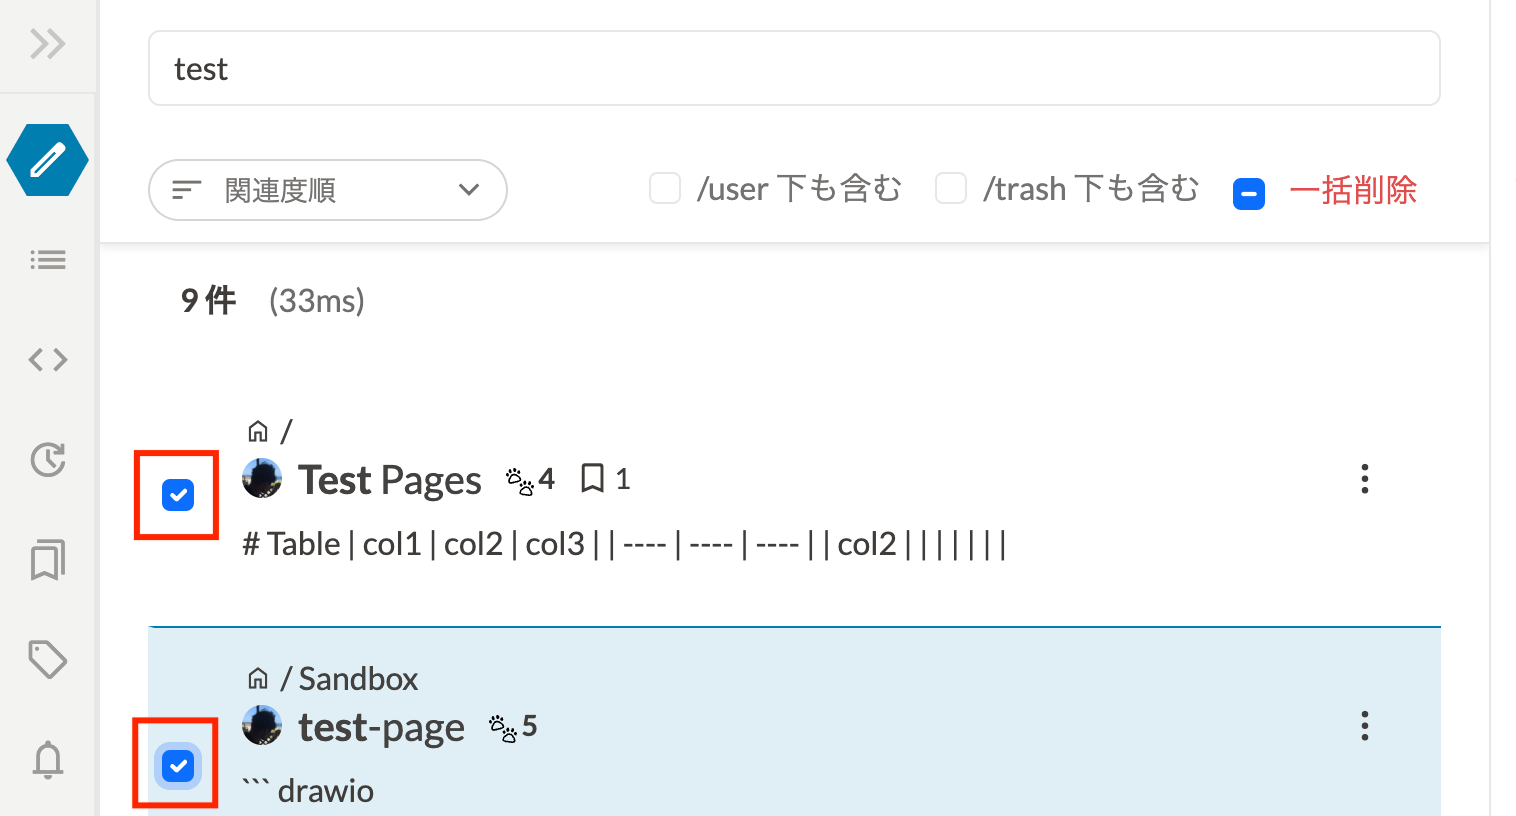Image resolution: width=1516 pixels, height=816 pixels.
Task: Open the Test Pages result title
Action: pos(390,480)
